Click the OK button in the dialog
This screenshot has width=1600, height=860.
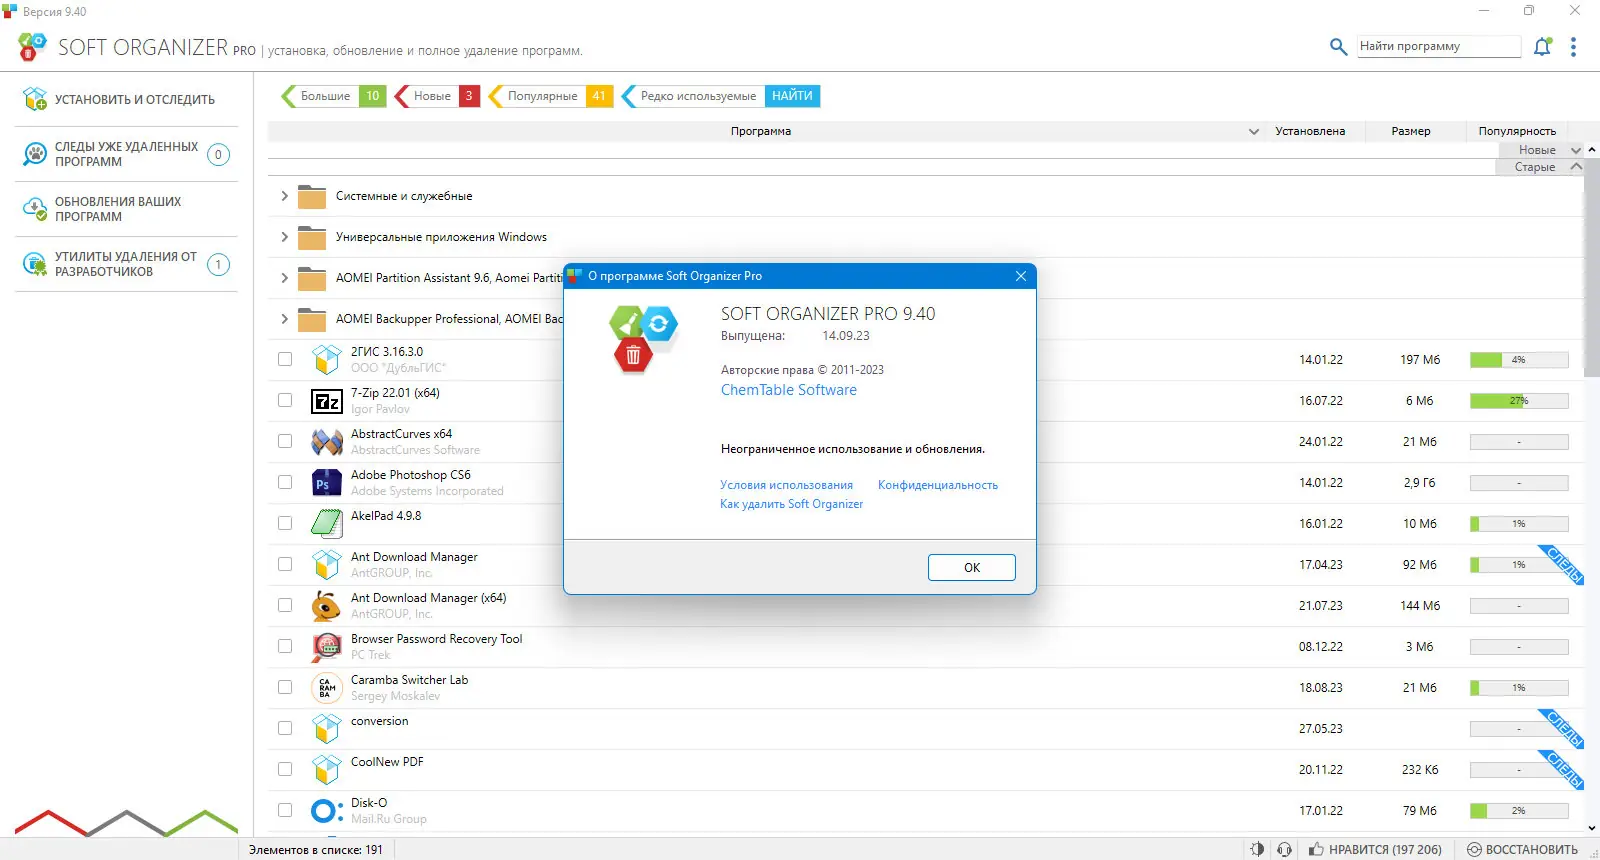(972, 567)
